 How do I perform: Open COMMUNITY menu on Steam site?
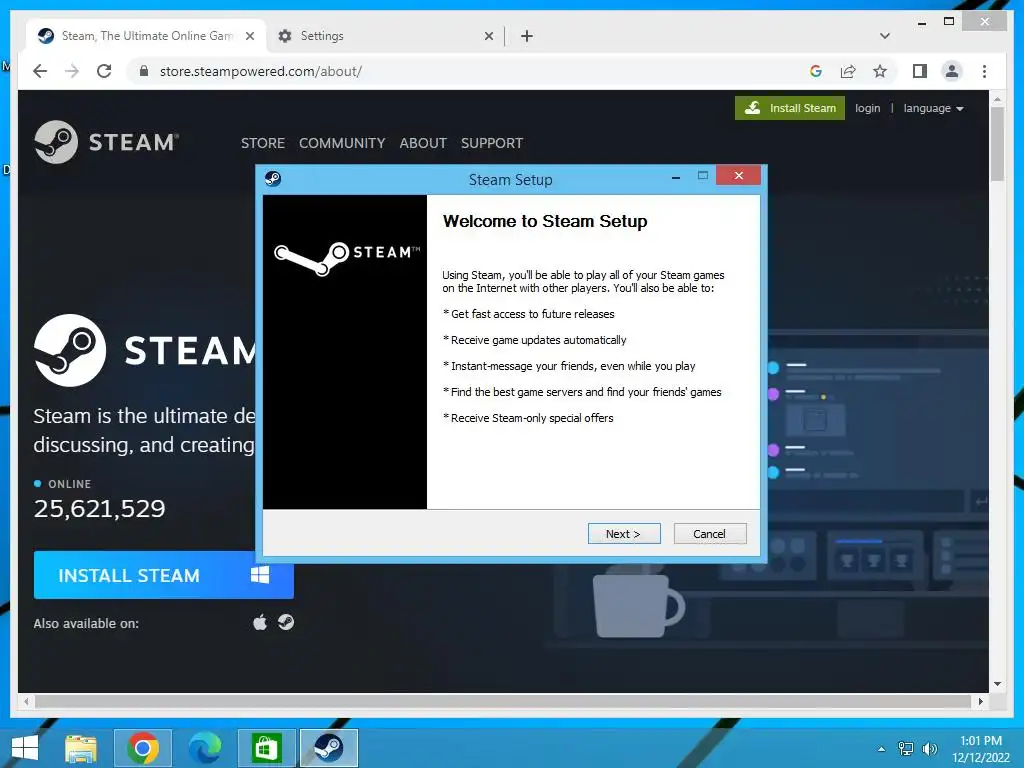tap(342, 143)
